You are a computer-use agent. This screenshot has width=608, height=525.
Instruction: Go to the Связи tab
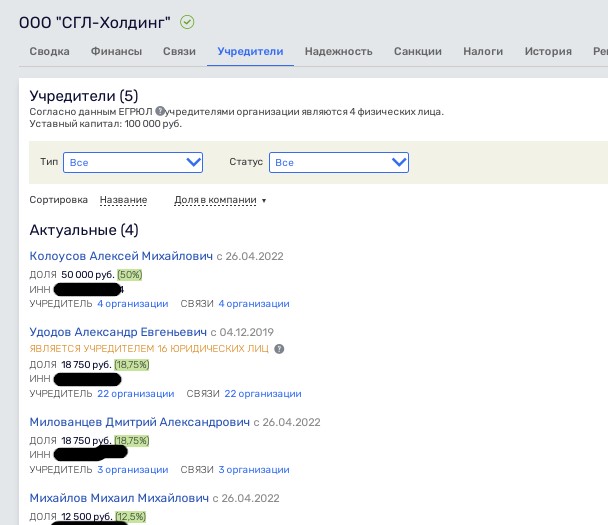pos(179,52)
